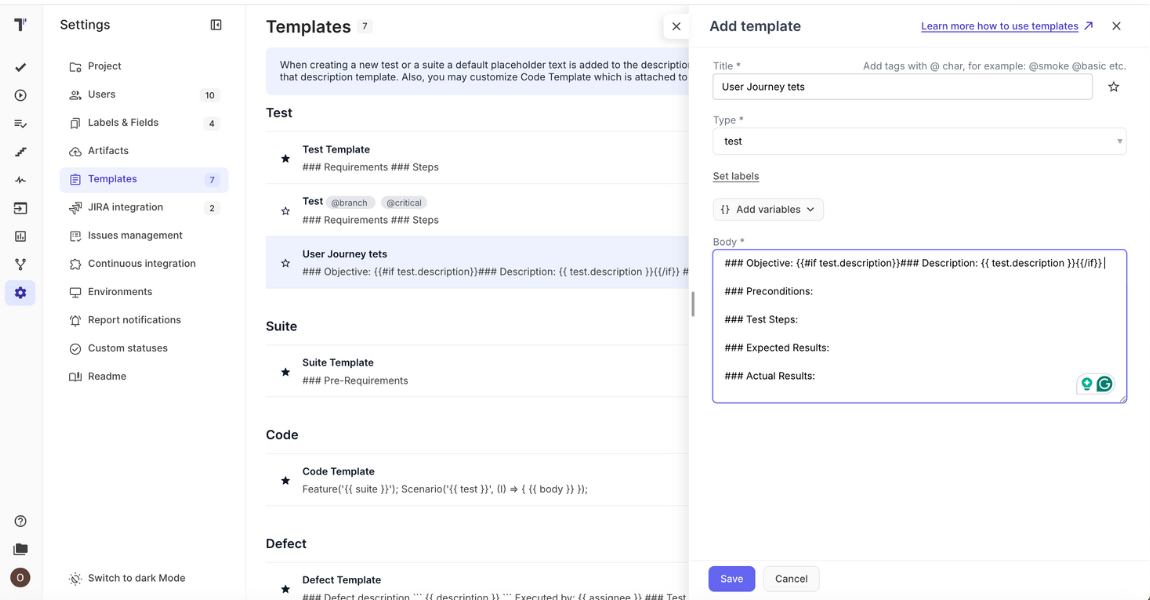Collapse the settings sidebar with the panel icon
1150x600 pixels.
click(216, 24)
